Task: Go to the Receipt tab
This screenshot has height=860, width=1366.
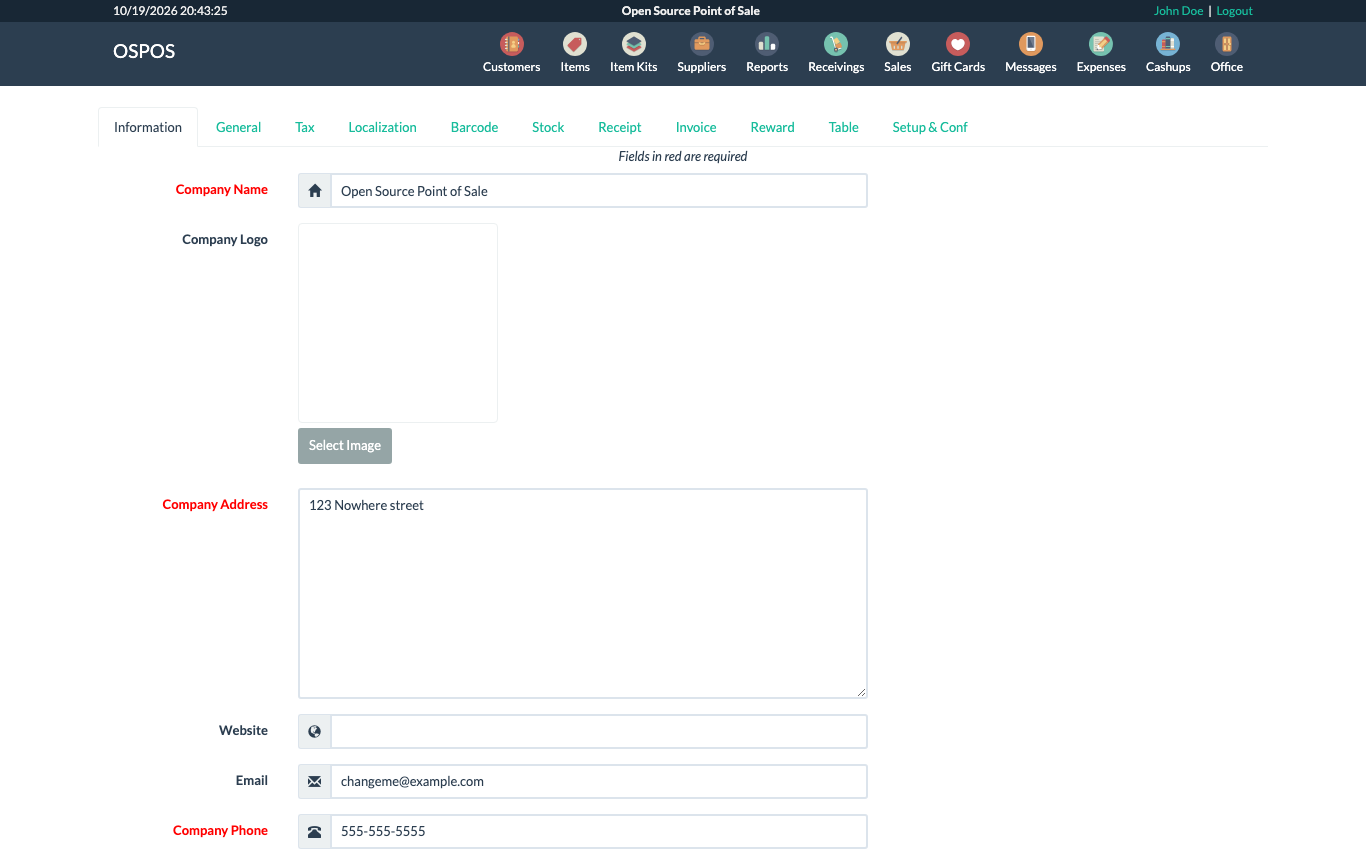Action: 620,127
